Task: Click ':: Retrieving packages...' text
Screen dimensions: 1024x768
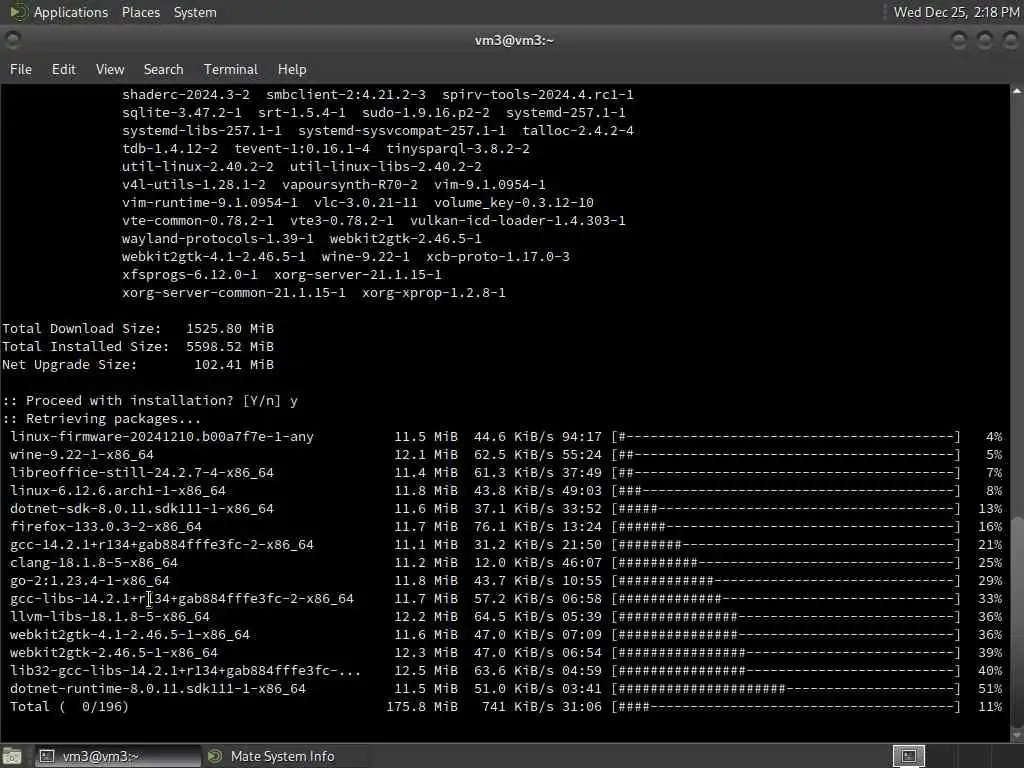Action: [101, 419]
